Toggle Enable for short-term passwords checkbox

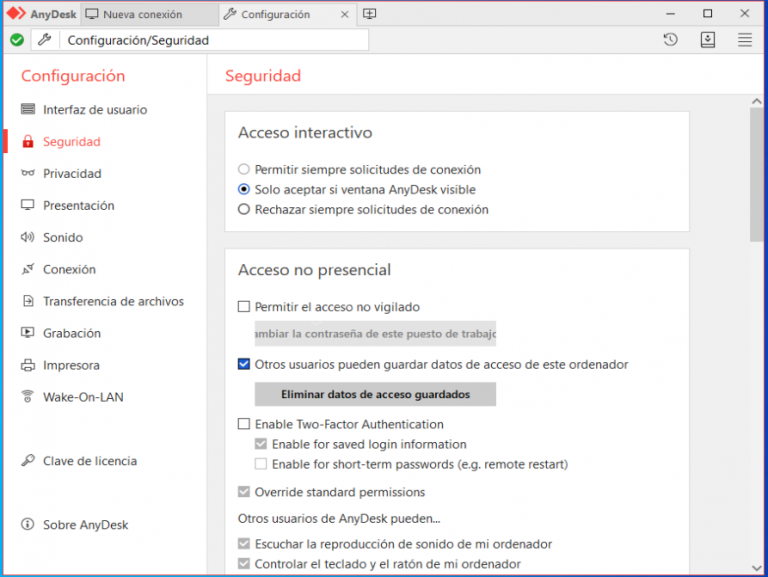coord(261,464)
